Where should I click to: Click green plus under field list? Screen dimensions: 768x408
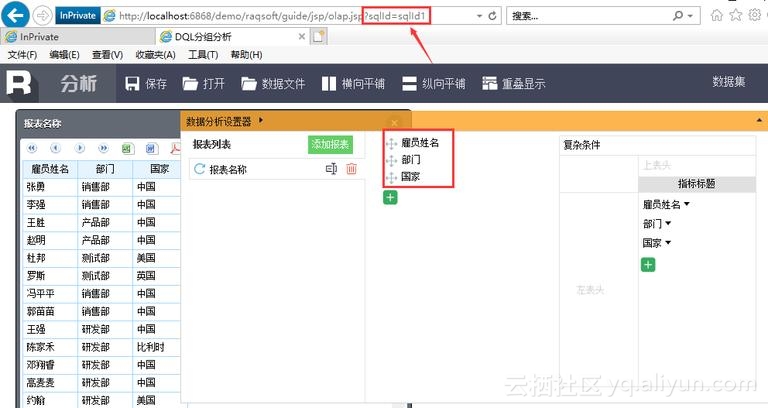(x=390, y=197)
